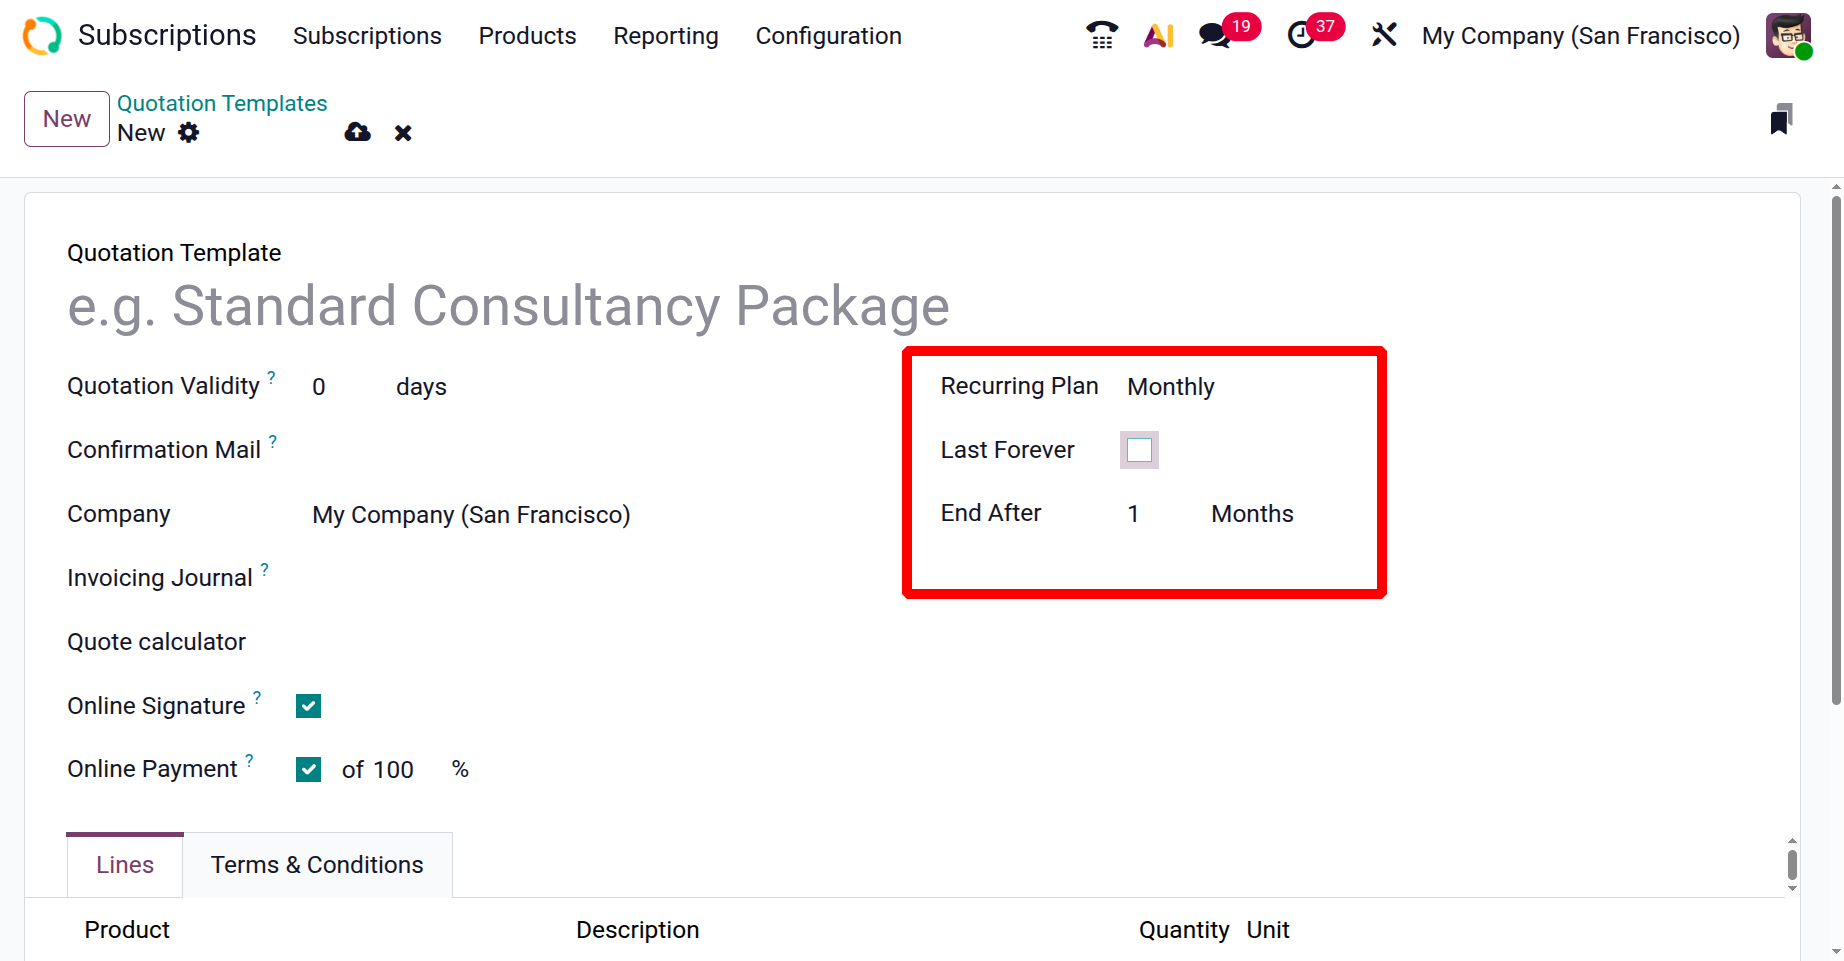The width and height of the screenshot is (1844, 961).
Task: Open the Configuration menu
Action: (x=828, y=36)
